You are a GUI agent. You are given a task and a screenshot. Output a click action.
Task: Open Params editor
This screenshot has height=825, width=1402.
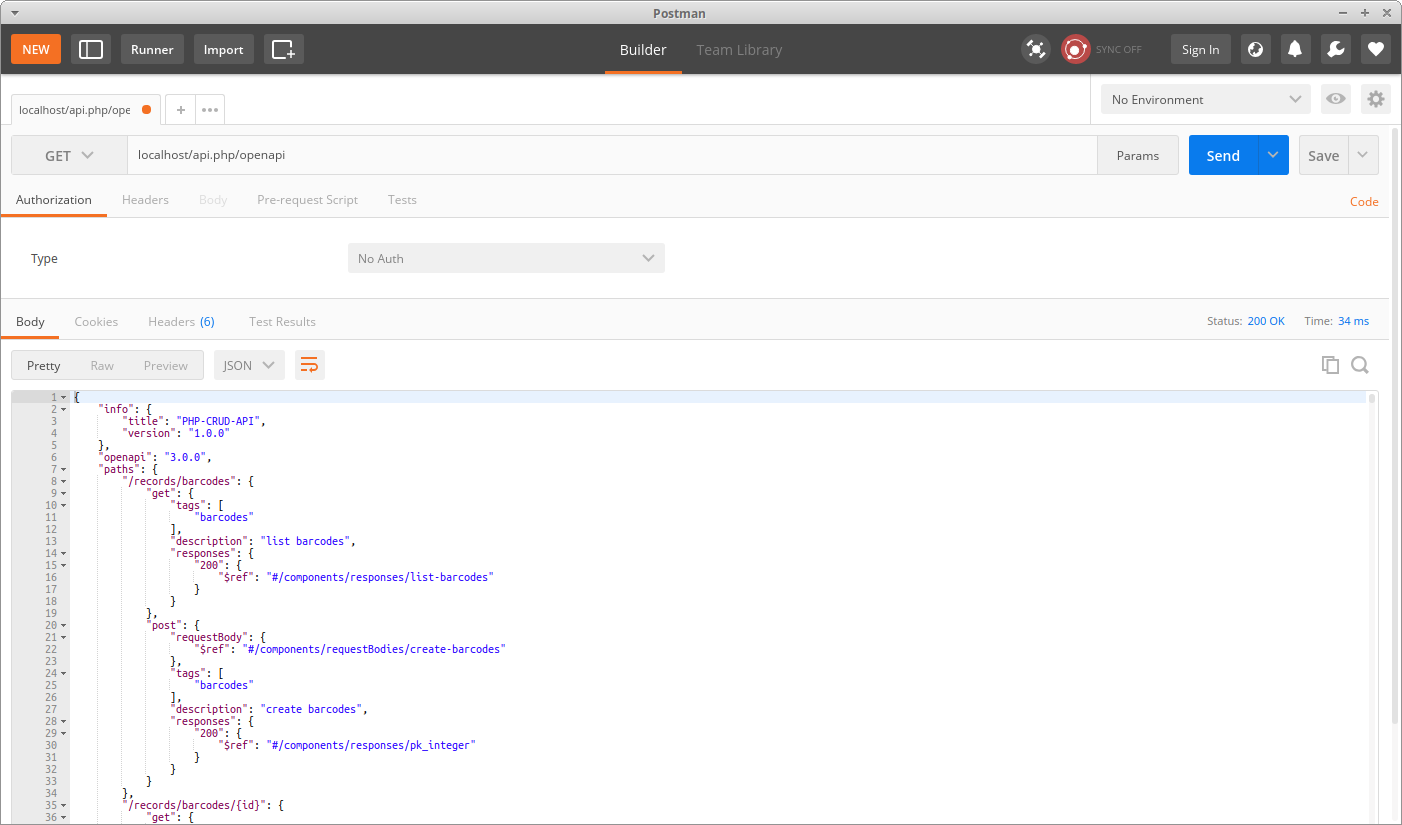pos(1138,155)
